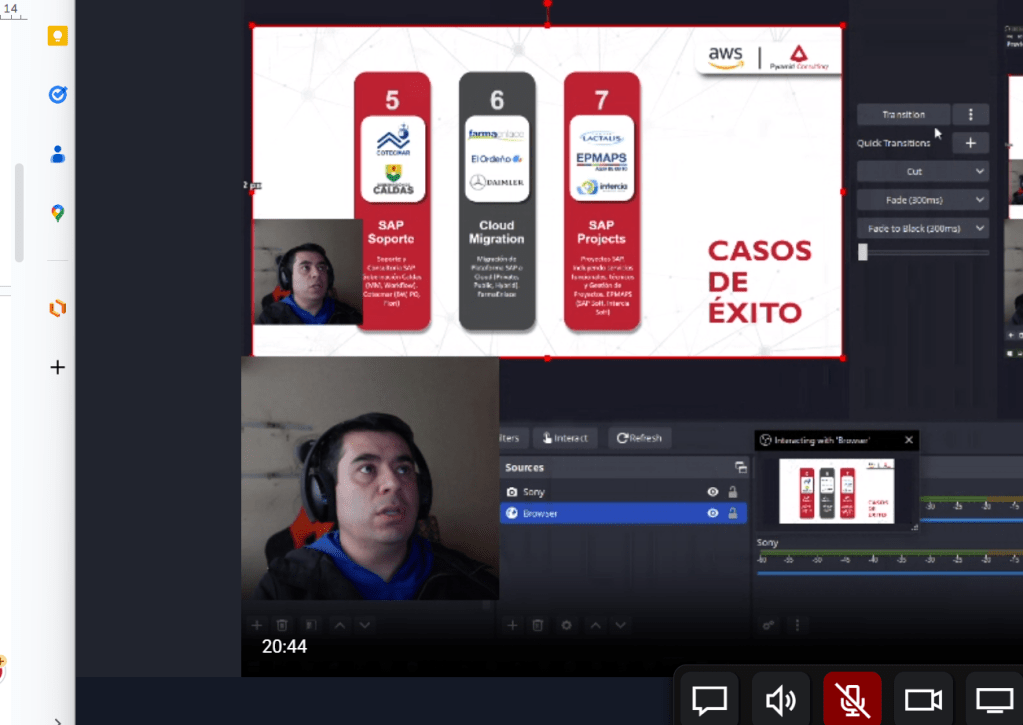Open Google Contacts in the side panel
The image size is (1023, 725).
[57, 154]
